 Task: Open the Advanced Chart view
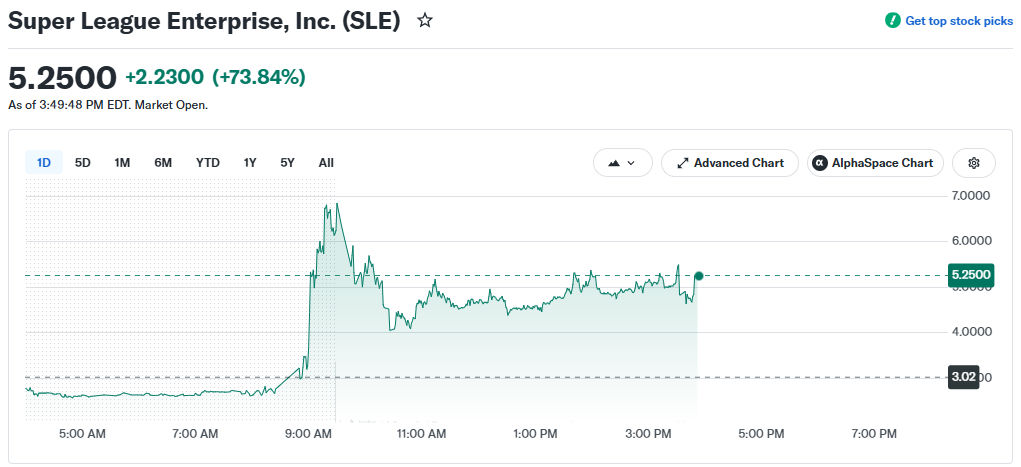730,163
